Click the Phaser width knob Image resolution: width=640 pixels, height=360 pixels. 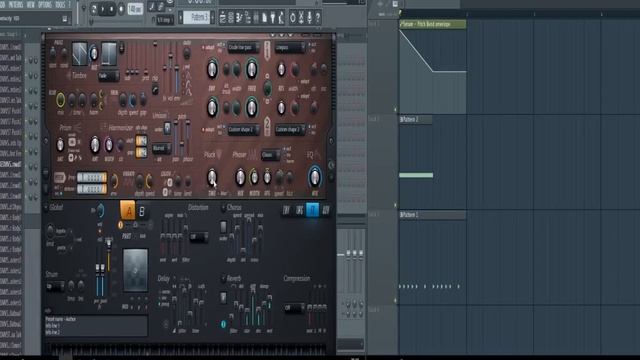click(254, 177)
